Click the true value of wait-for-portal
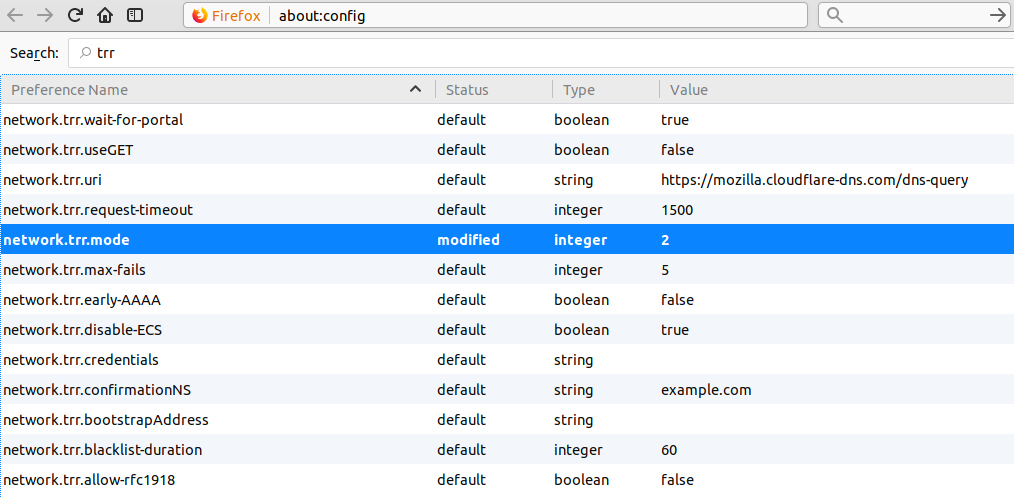The height and width of the screenshot is (497, 1014). coord(674,120)
